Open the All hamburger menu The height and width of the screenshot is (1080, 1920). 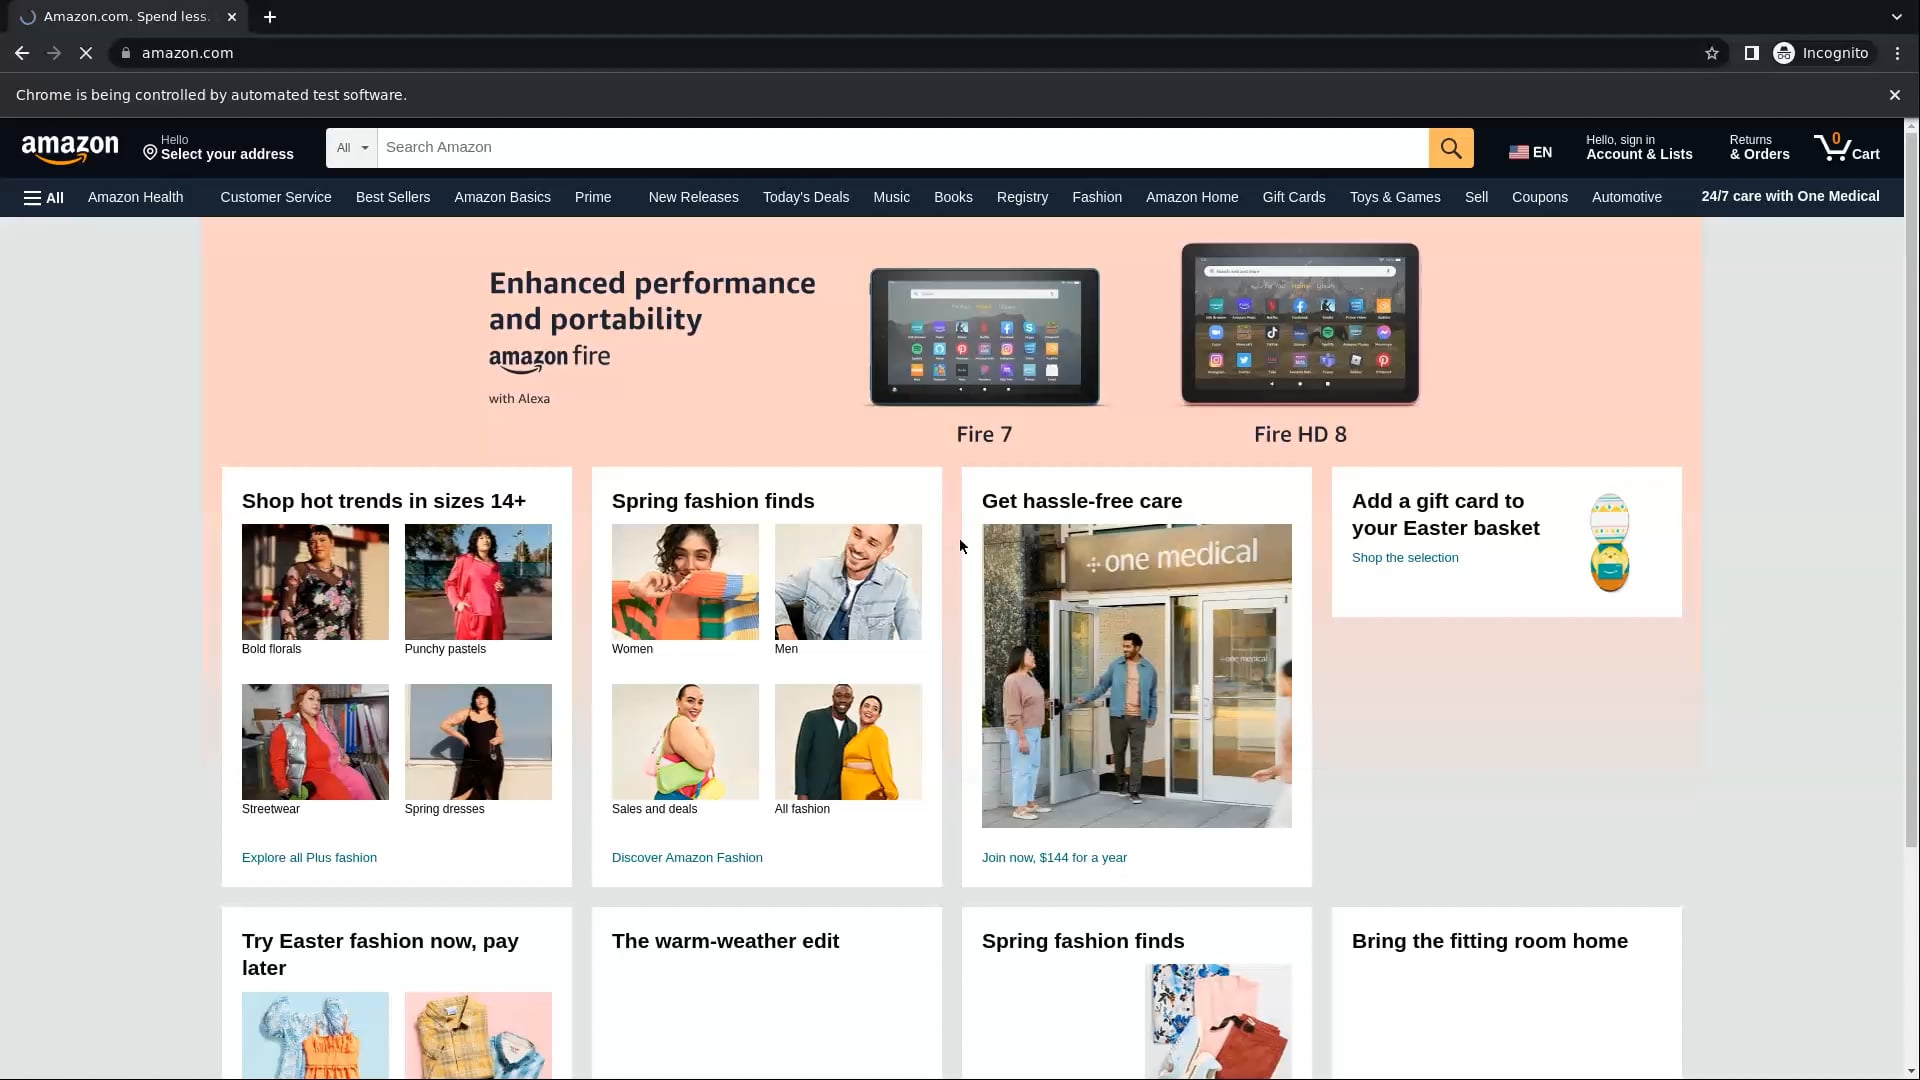44,197
